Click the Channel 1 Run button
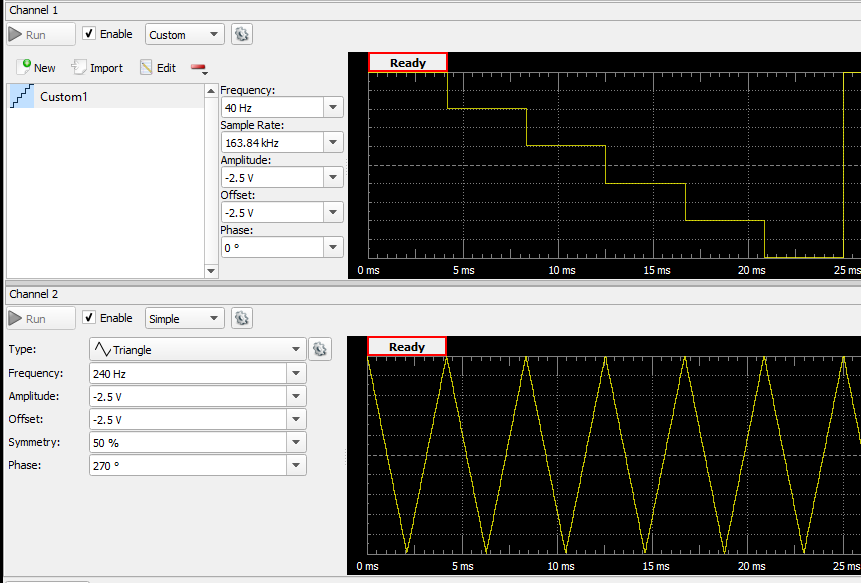 (x=41, y=34)
